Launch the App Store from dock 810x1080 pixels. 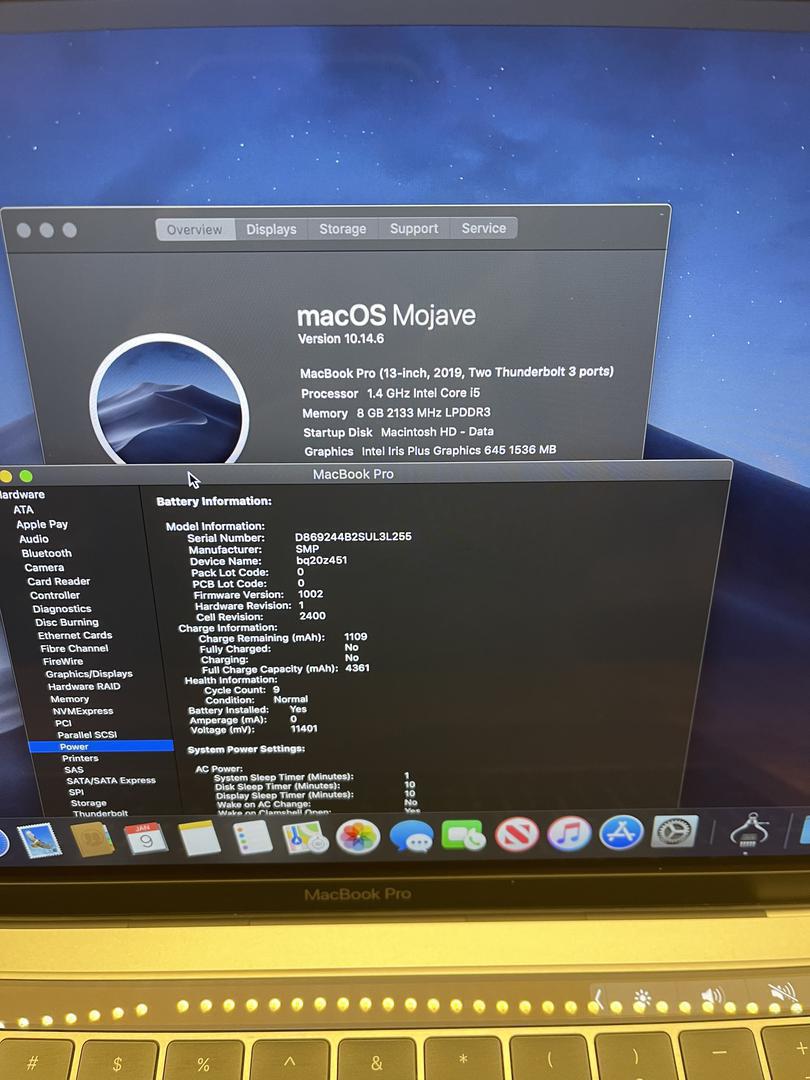(621, 832)
